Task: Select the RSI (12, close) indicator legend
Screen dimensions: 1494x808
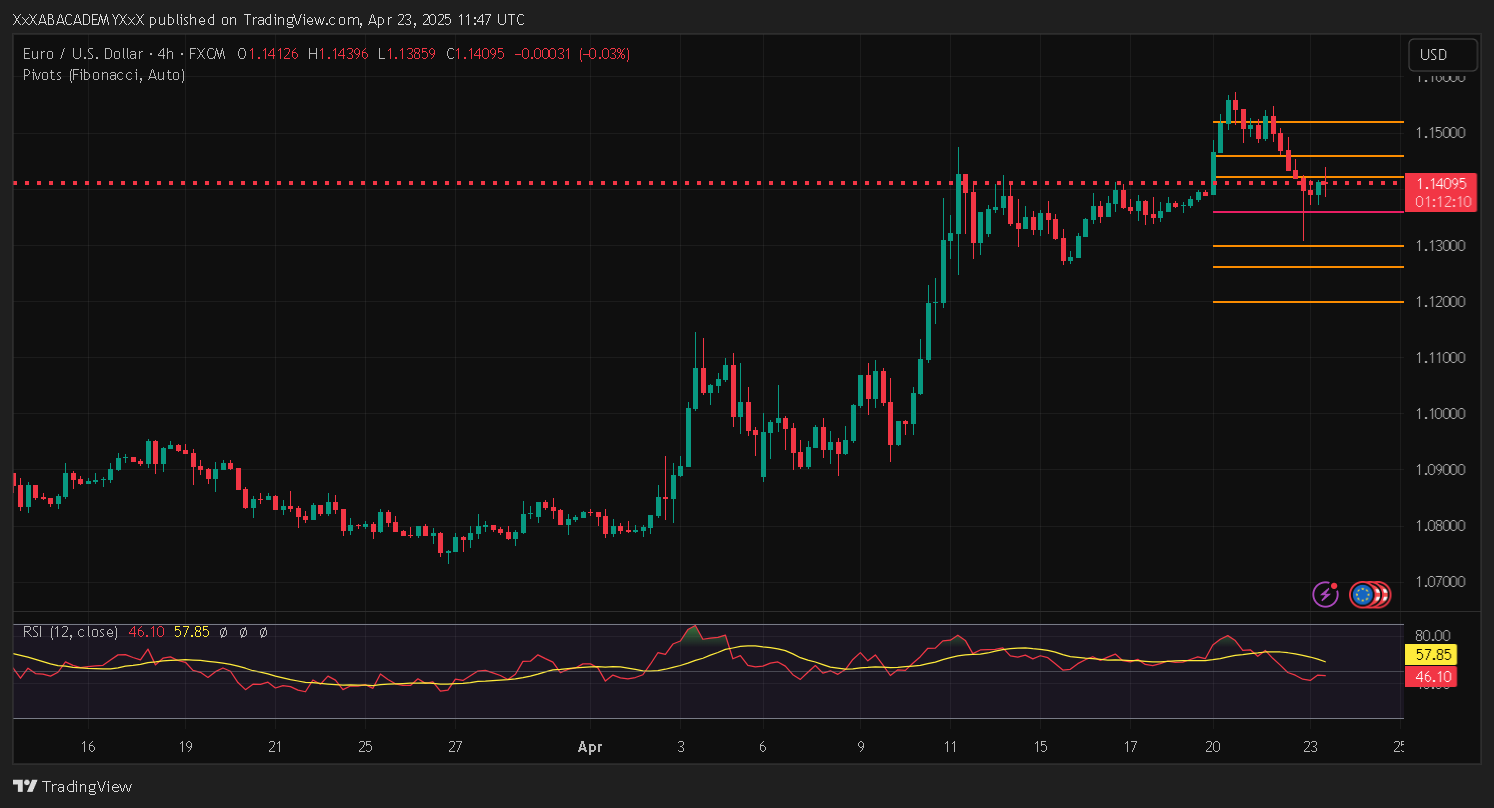Action: (70, 632)
